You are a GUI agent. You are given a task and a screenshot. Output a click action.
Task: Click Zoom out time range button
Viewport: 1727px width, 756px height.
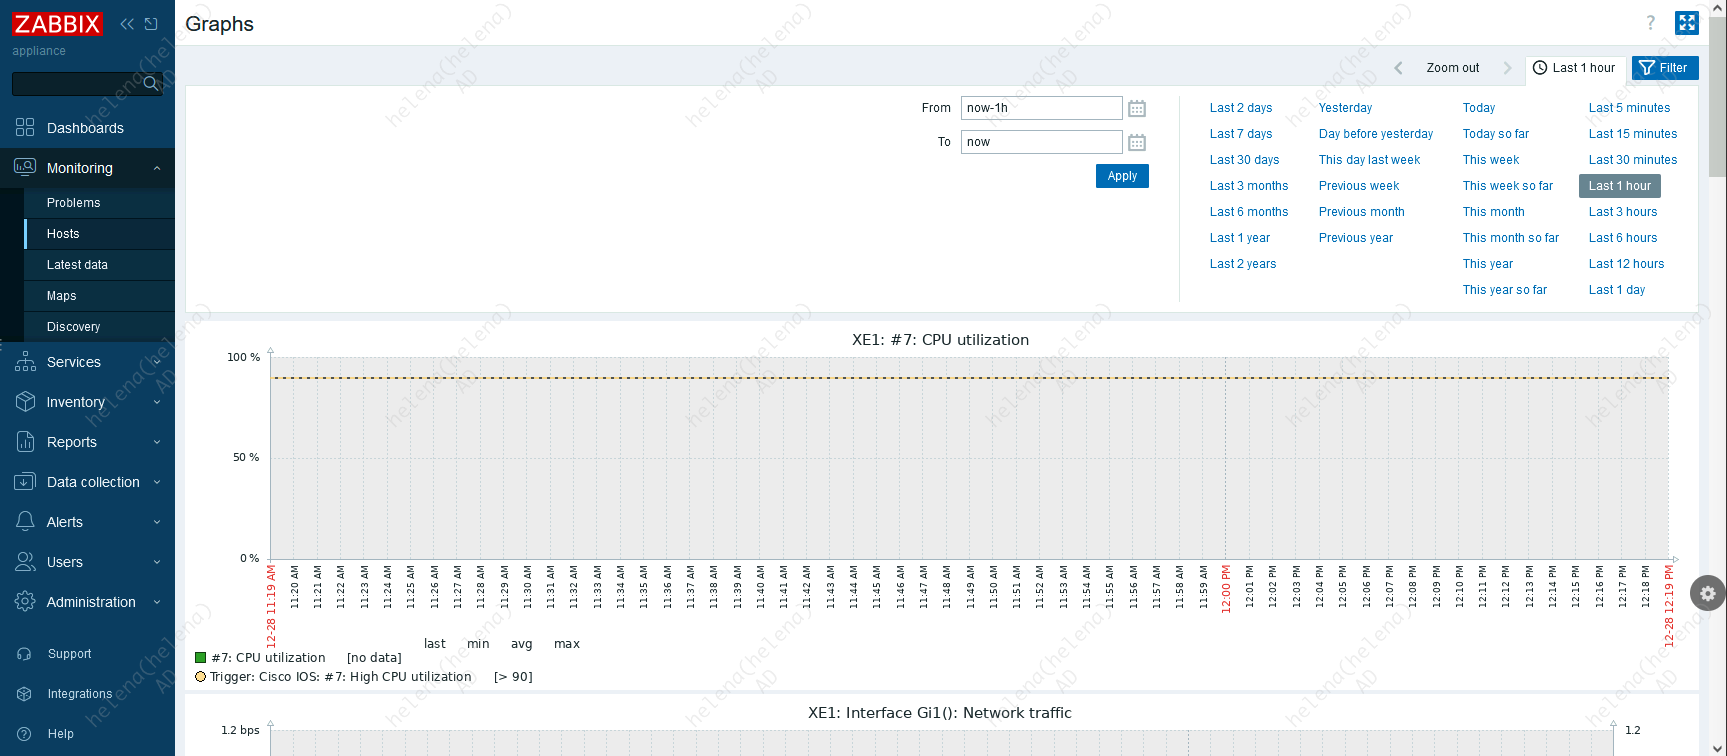pos(1452,68)
